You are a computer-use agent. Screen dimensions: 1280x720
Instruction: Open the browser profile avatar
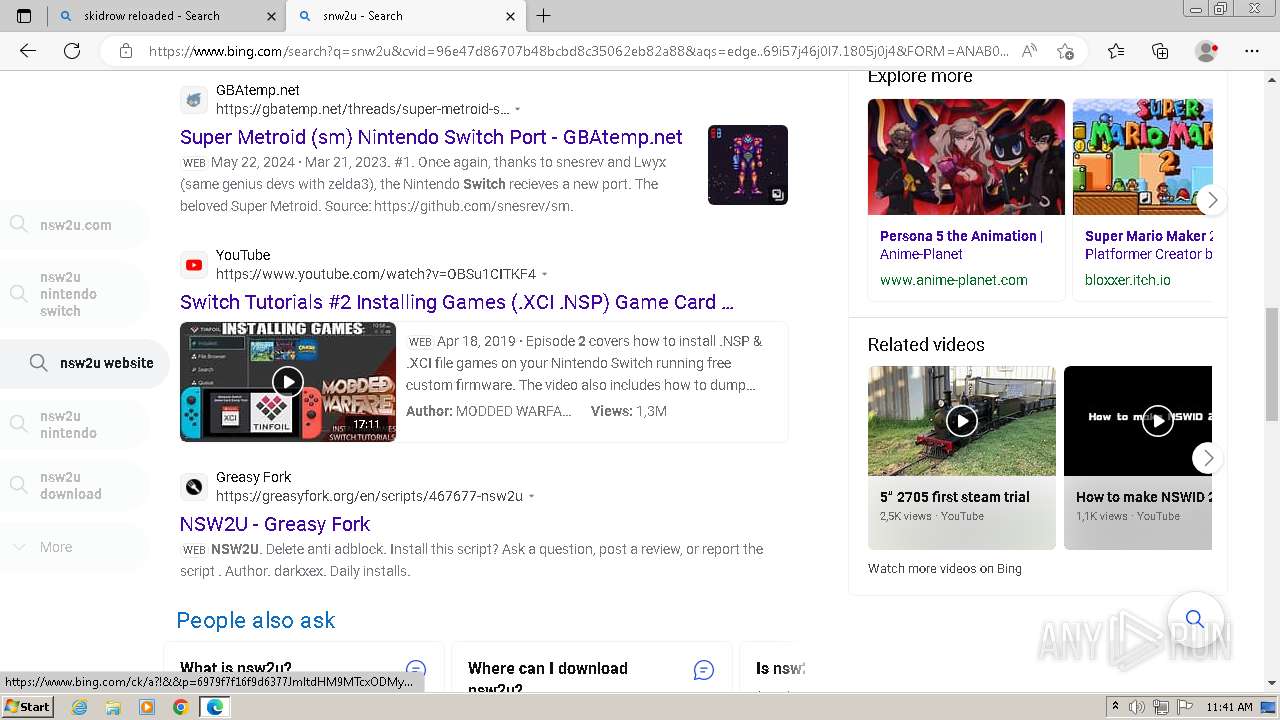pos(1207,51)
